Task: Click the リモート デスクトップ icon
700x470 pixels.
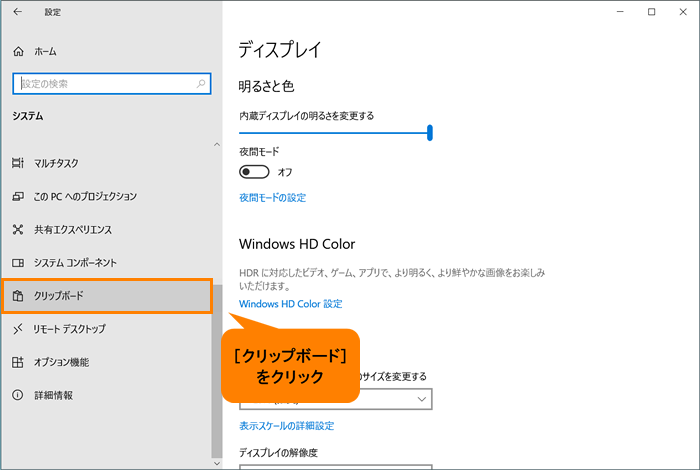Action: click(18, 329)
